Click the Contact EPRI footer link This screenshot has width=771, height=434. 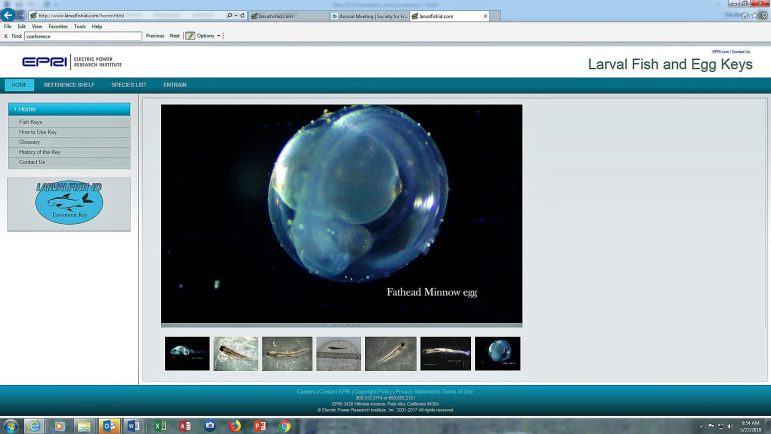[x=335, y=392]
